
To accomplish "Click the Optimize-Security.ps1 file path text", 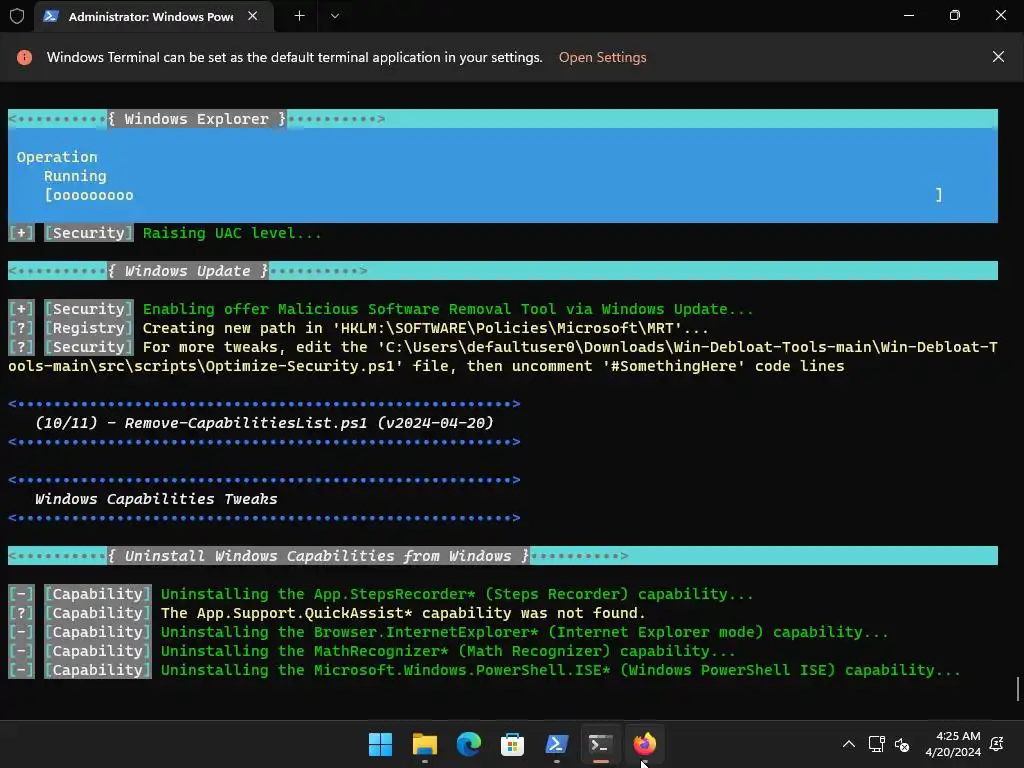I will (503, 357).
